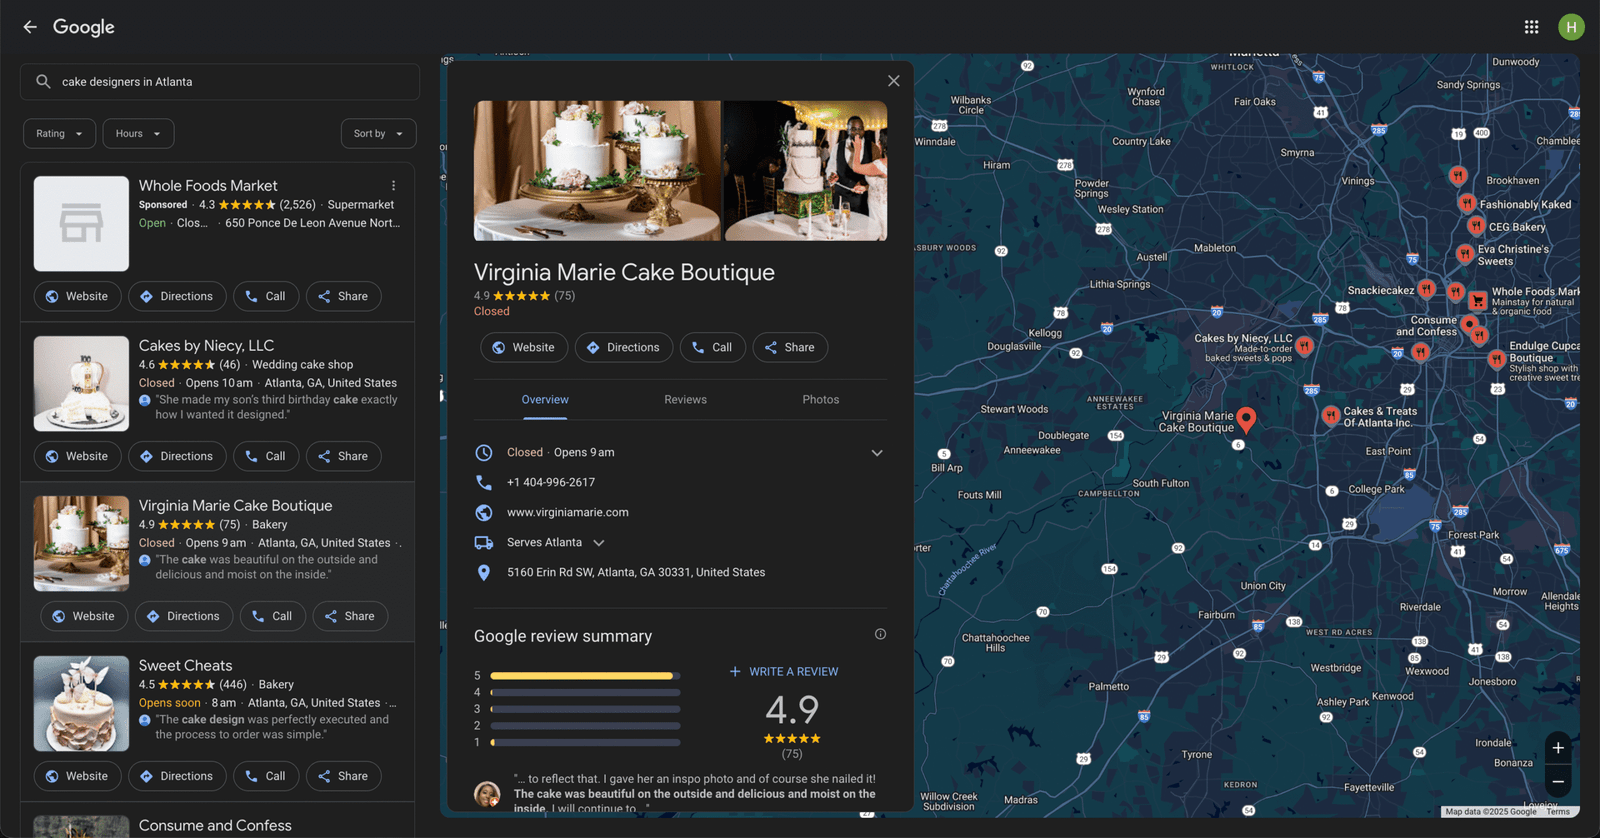Open the main cake photo in the panel
The width and height of the screenshot is (1600, 838).
tap(597, 170)
